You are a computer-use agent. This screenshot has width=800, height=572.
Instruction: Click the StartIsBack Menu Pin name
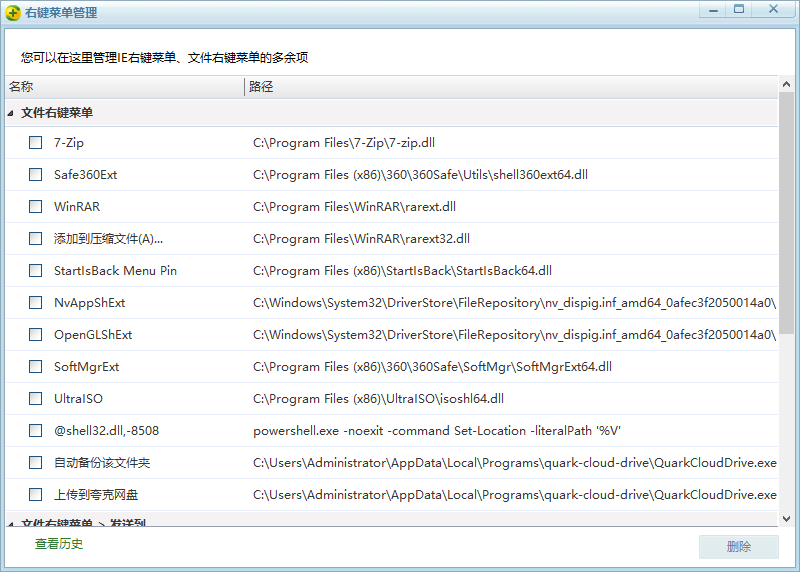click(115, 270)
